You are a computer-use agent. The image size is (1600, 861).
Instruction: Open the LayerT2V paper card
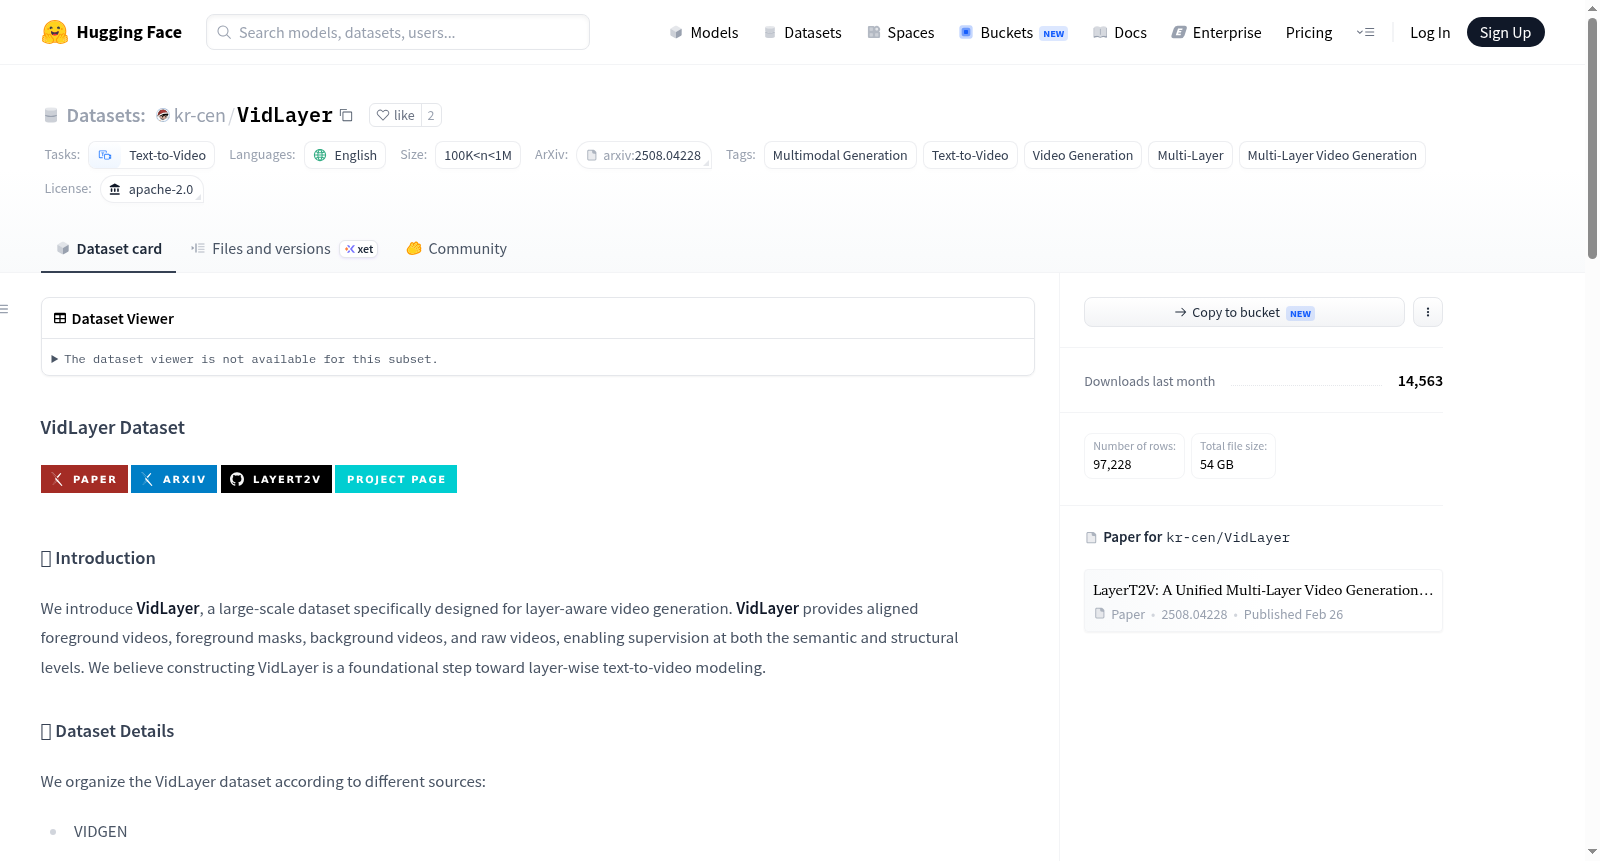1263,601
